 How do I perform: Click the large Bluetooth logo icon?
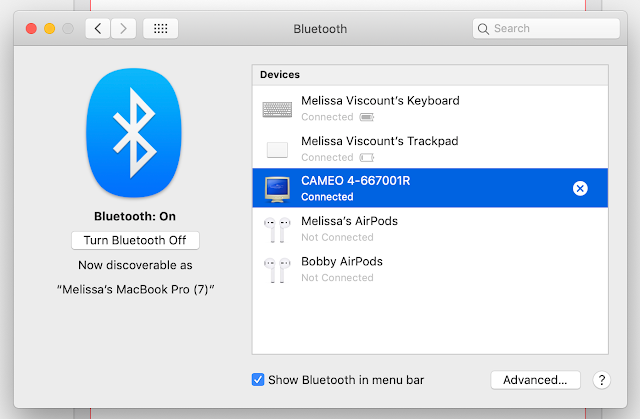pyautogui.click(x=134, y=133)
